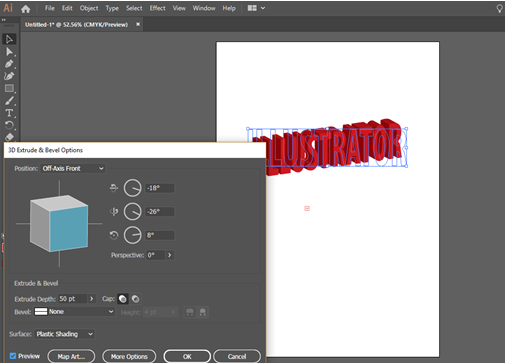Click the red ILLUSTRATOR 3D text

[x=333, y=148]
